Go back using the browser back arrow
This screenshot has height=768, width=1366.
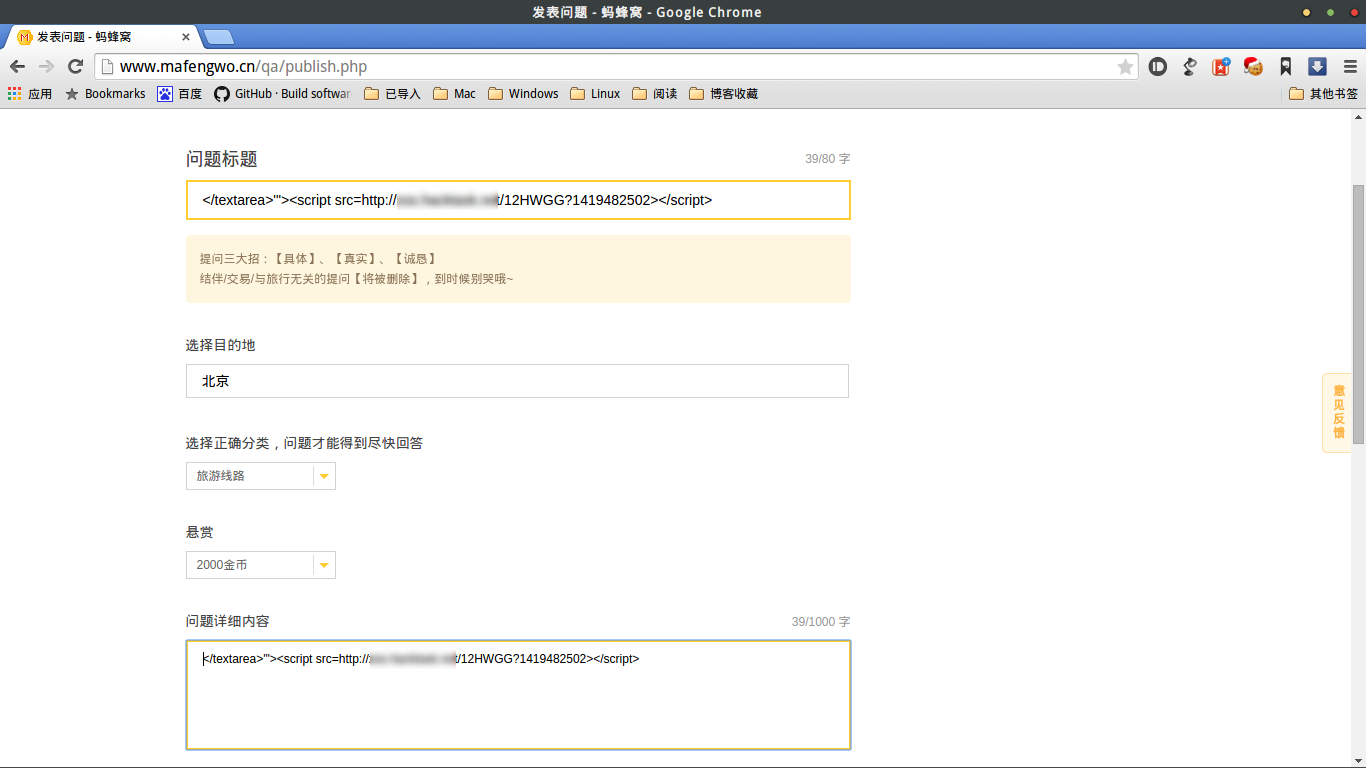[x=17, y=67]
